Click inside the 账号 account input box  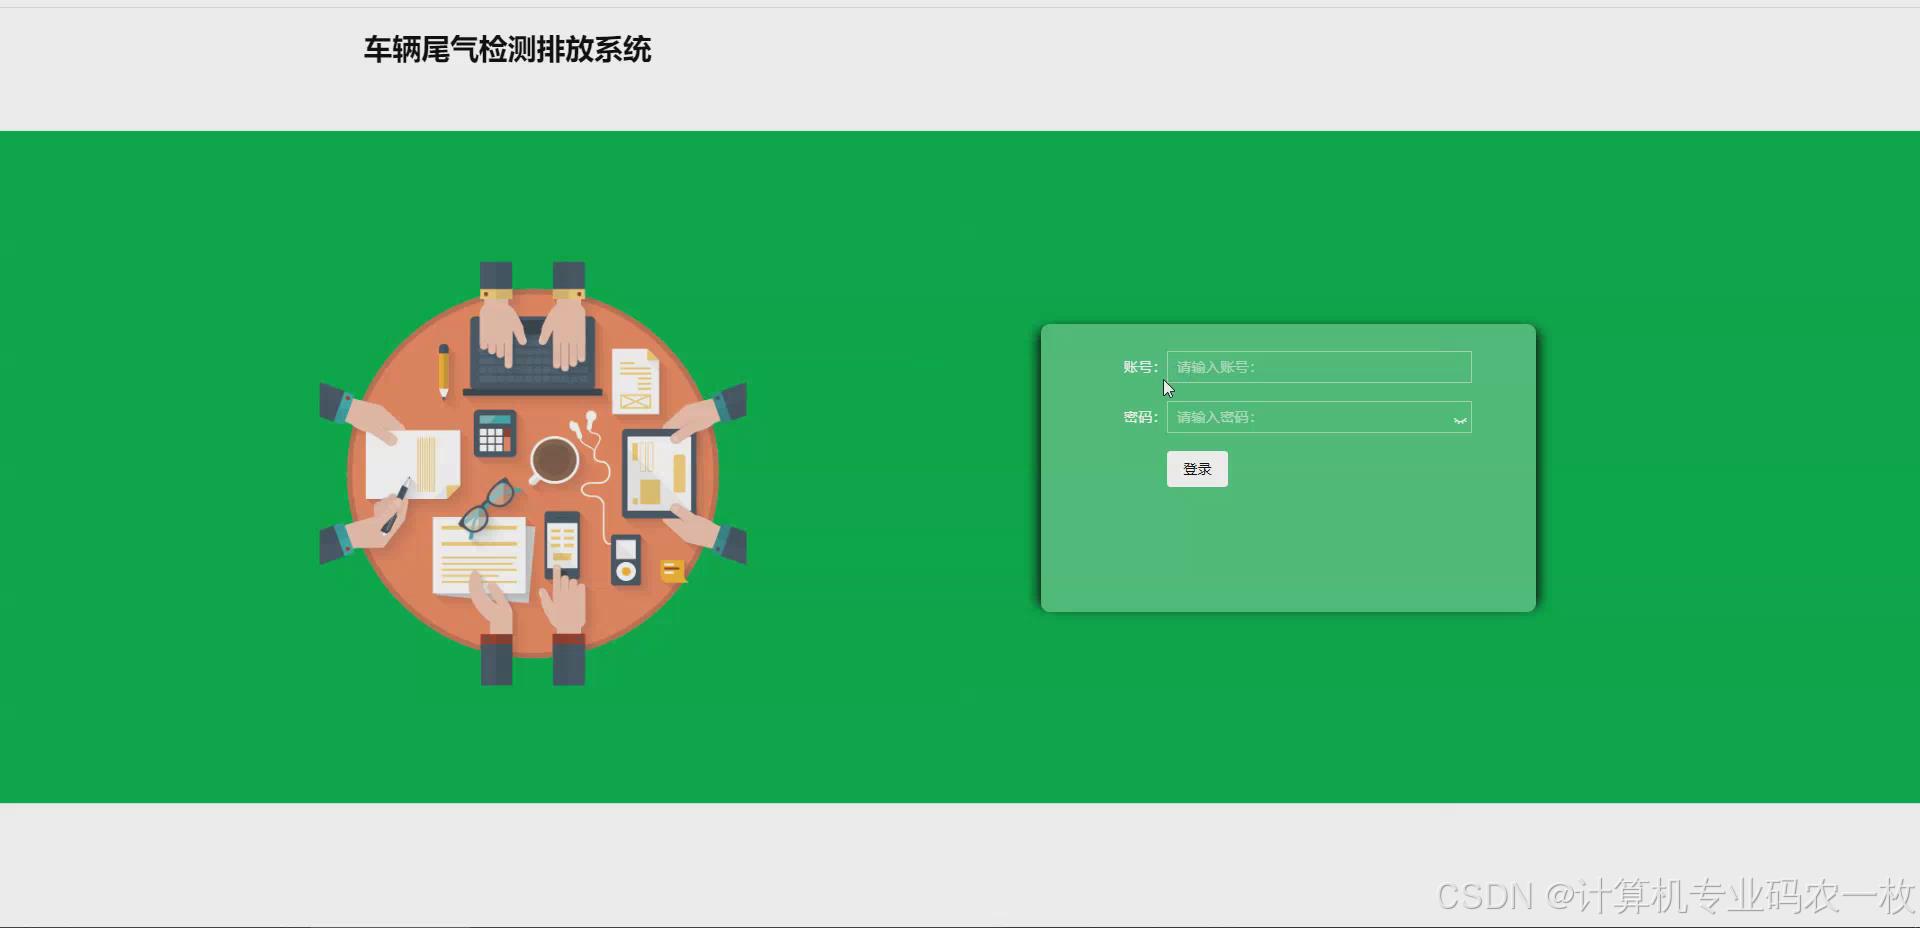click(x=1318, y=367)
